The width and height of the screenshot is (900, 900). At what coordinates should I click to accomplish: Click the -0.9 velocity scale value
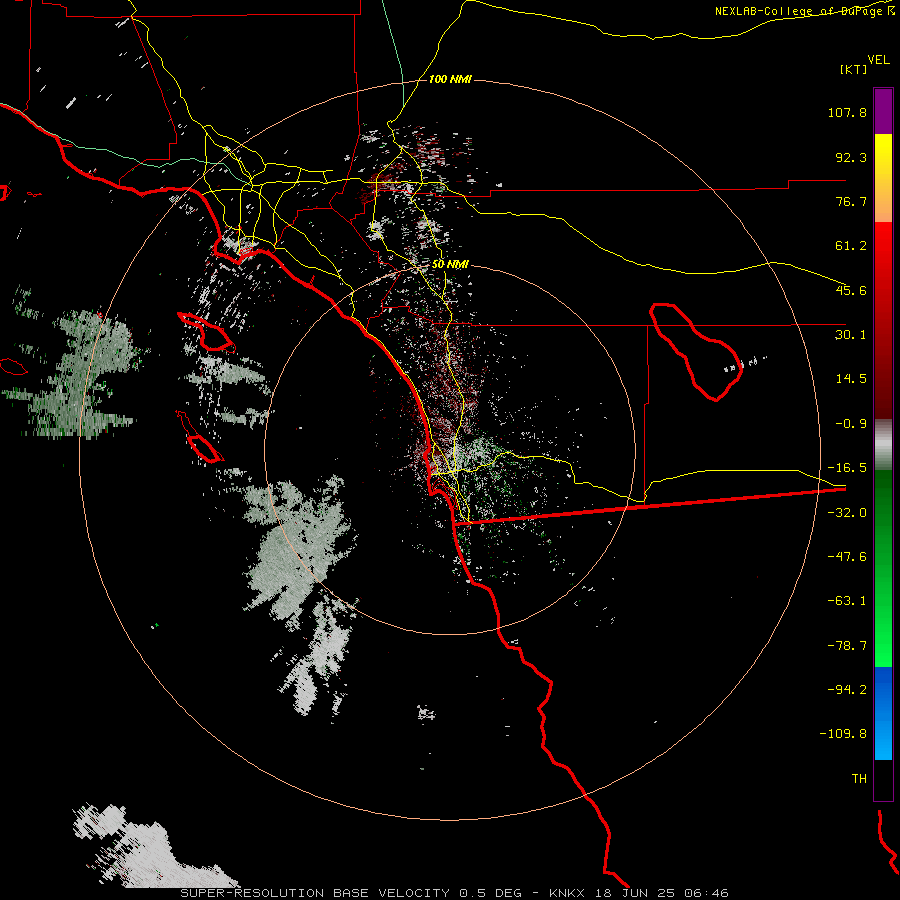coord(851,424)
